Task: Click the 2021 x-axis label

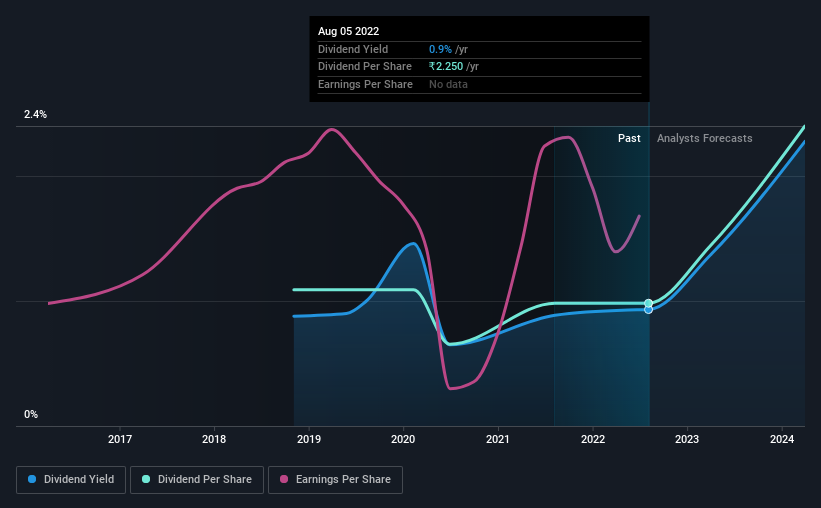Action: click(498, 439)
